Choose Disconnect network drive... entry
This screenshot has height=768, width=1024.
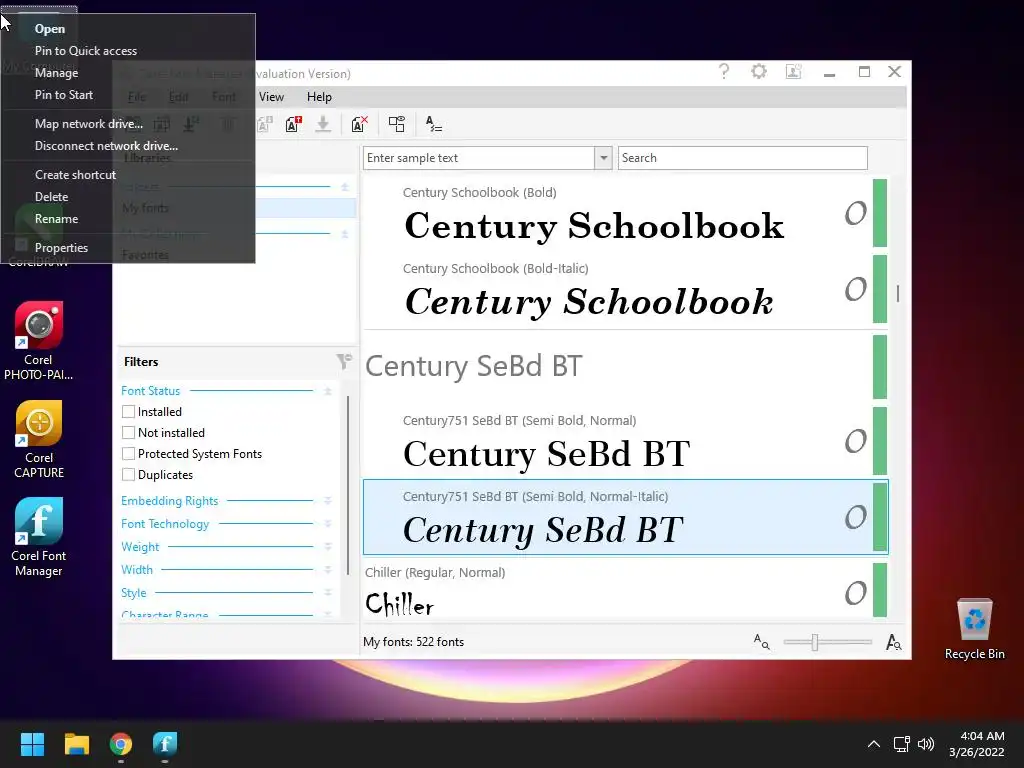[127, 146]
